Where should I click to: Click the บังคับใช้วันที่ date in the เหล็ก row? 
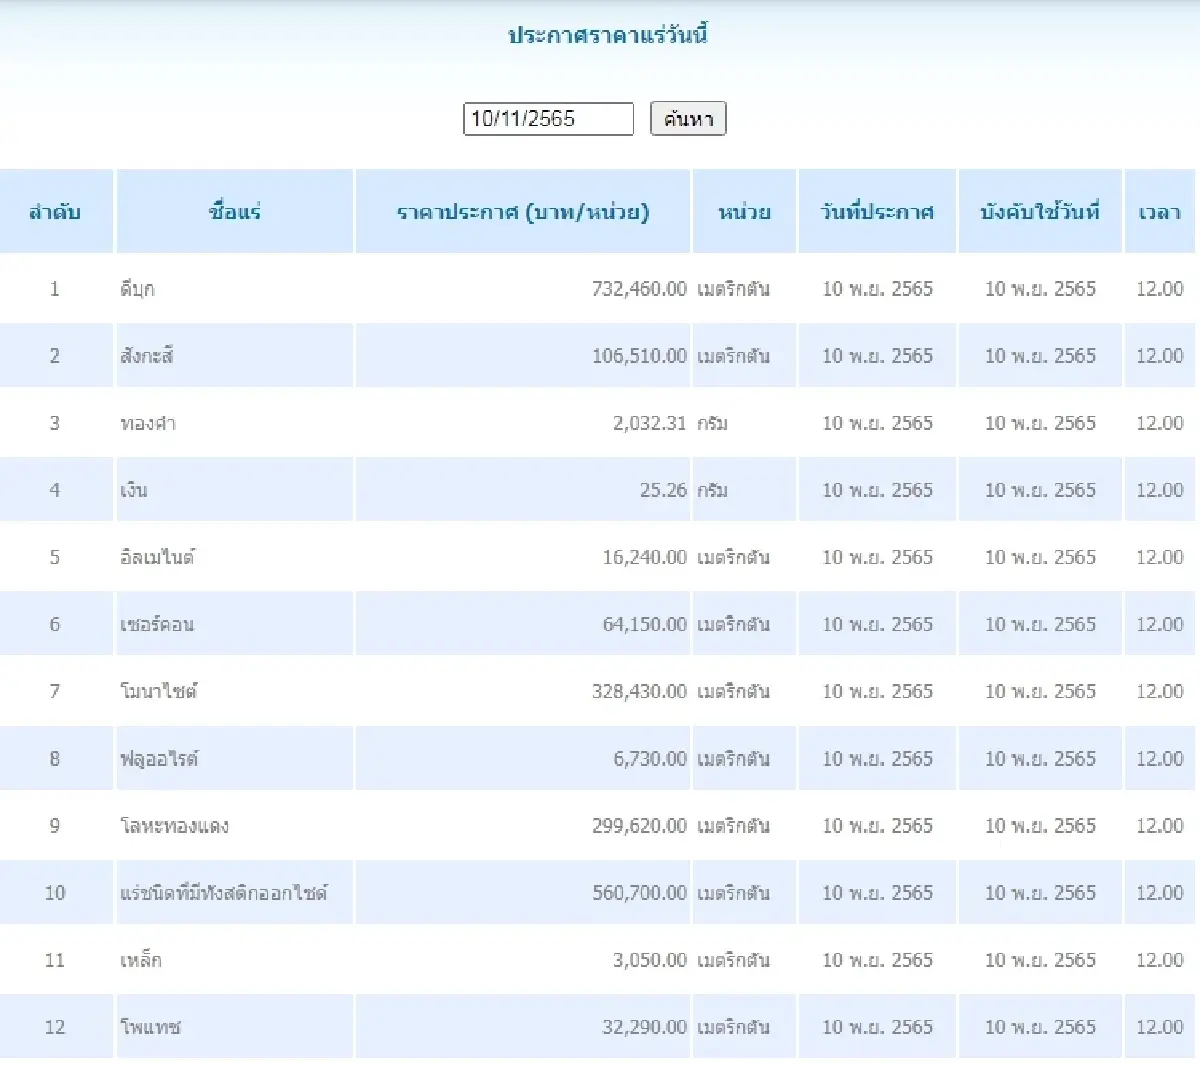pyautogui.click(x=1040, y=960)
